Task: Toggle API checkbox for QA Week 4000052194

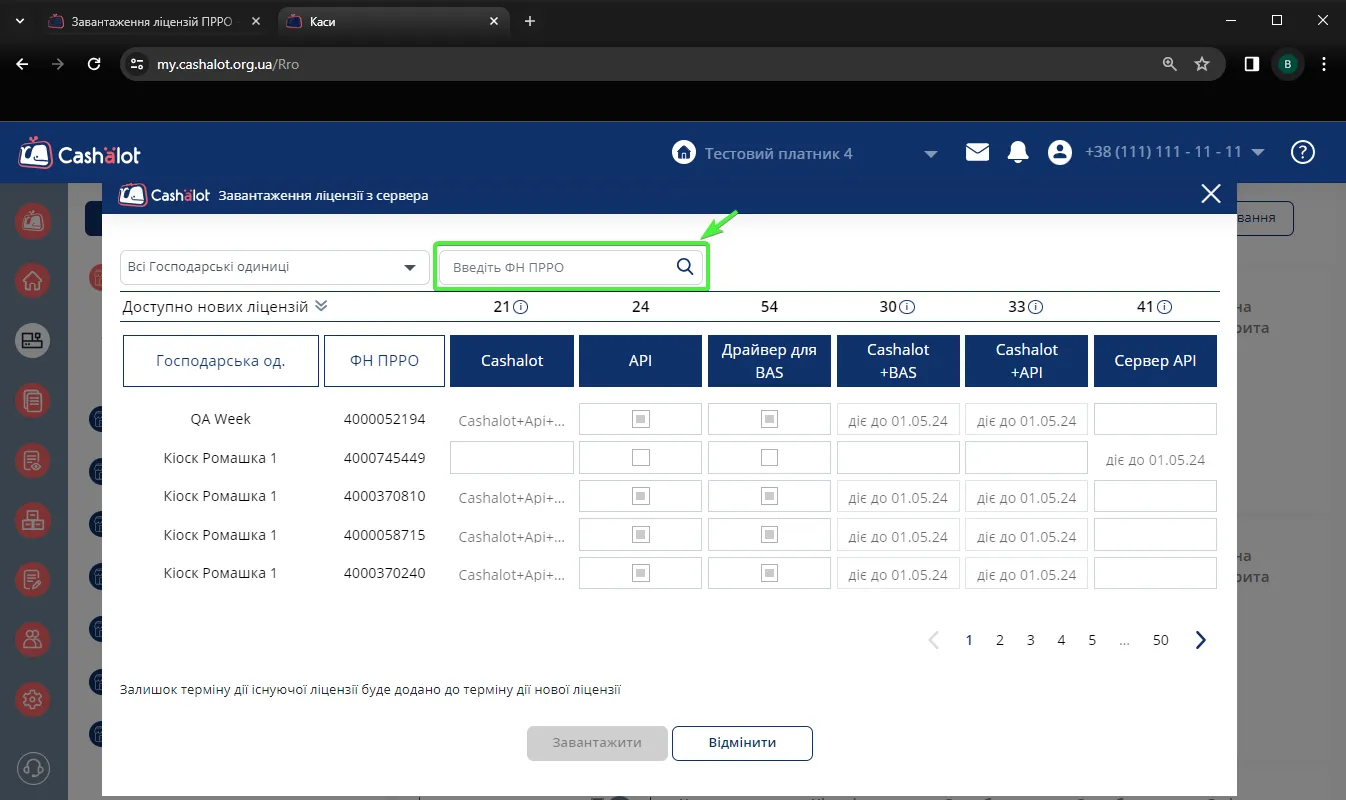Action: pos(640,419)
